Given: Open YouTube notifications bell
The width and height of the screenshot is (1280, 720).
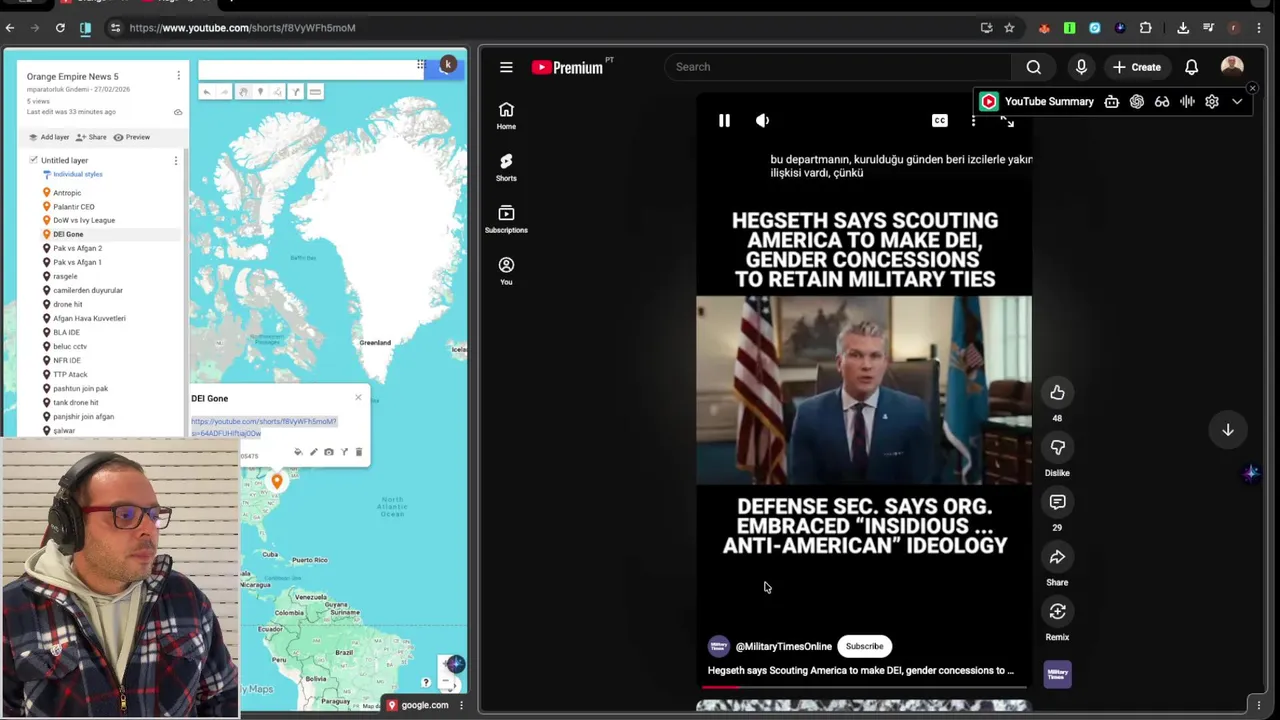Looking at the screenshot, I should 1191,67.
